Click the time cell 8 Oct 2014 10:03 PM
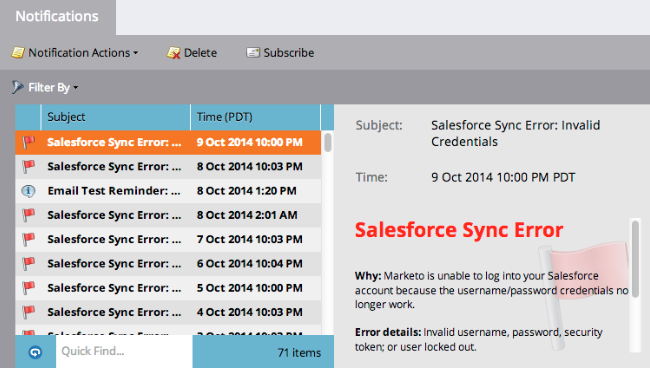Image resolution: width=650 pixels, height=368 pixels. 250,166
